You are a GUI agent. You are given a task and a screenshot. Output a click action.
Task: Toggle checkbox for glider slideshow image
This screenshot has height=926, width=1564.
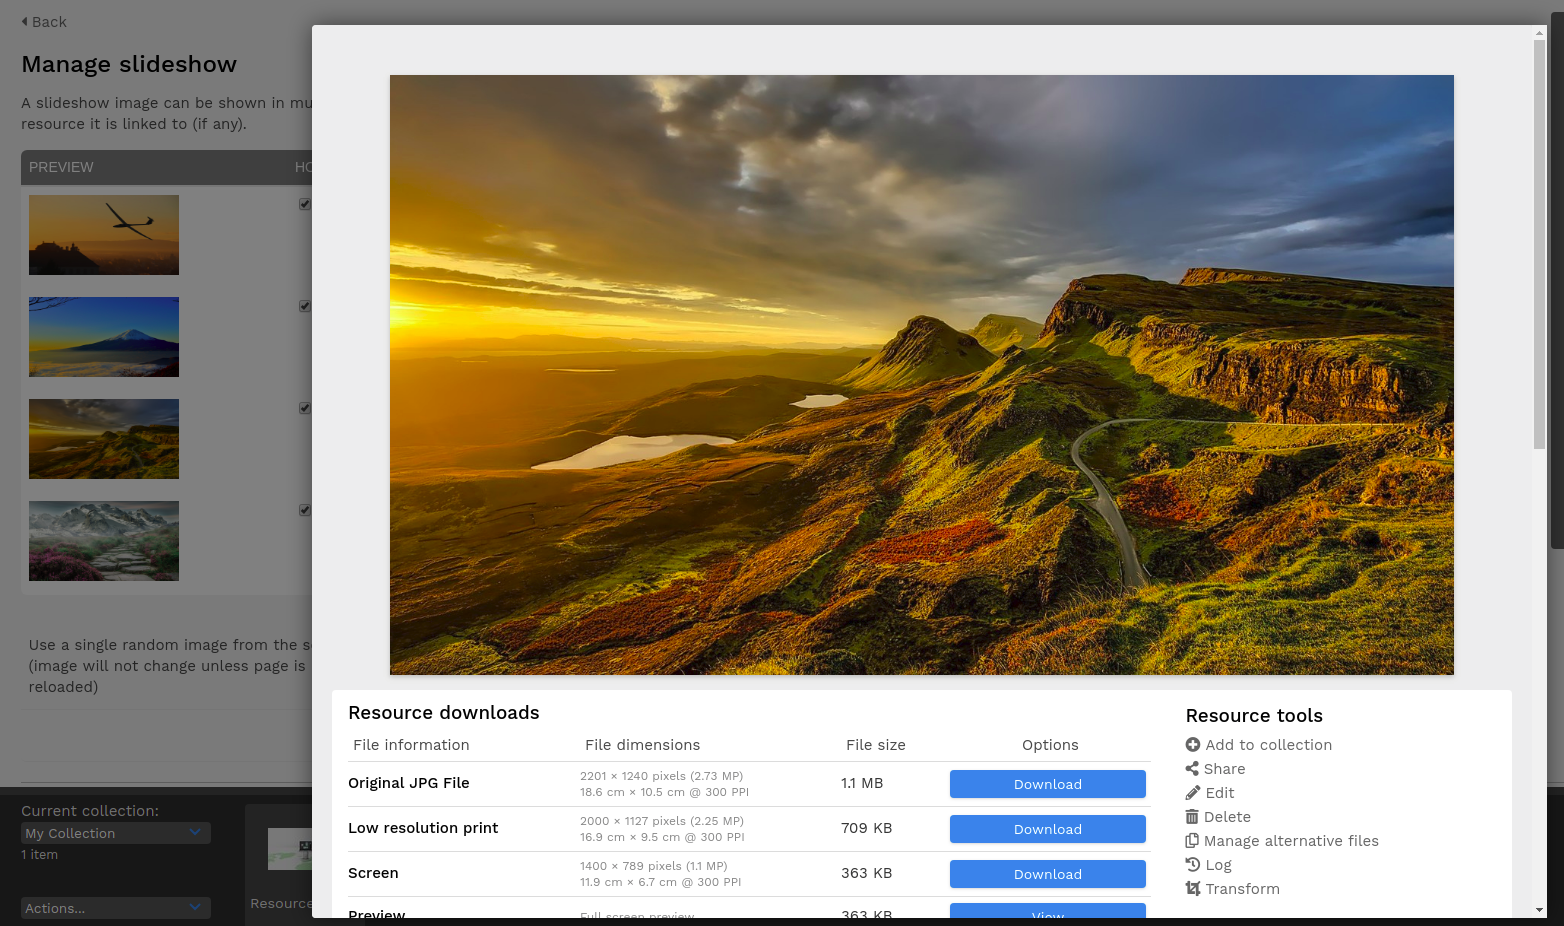tap(305, 204)
